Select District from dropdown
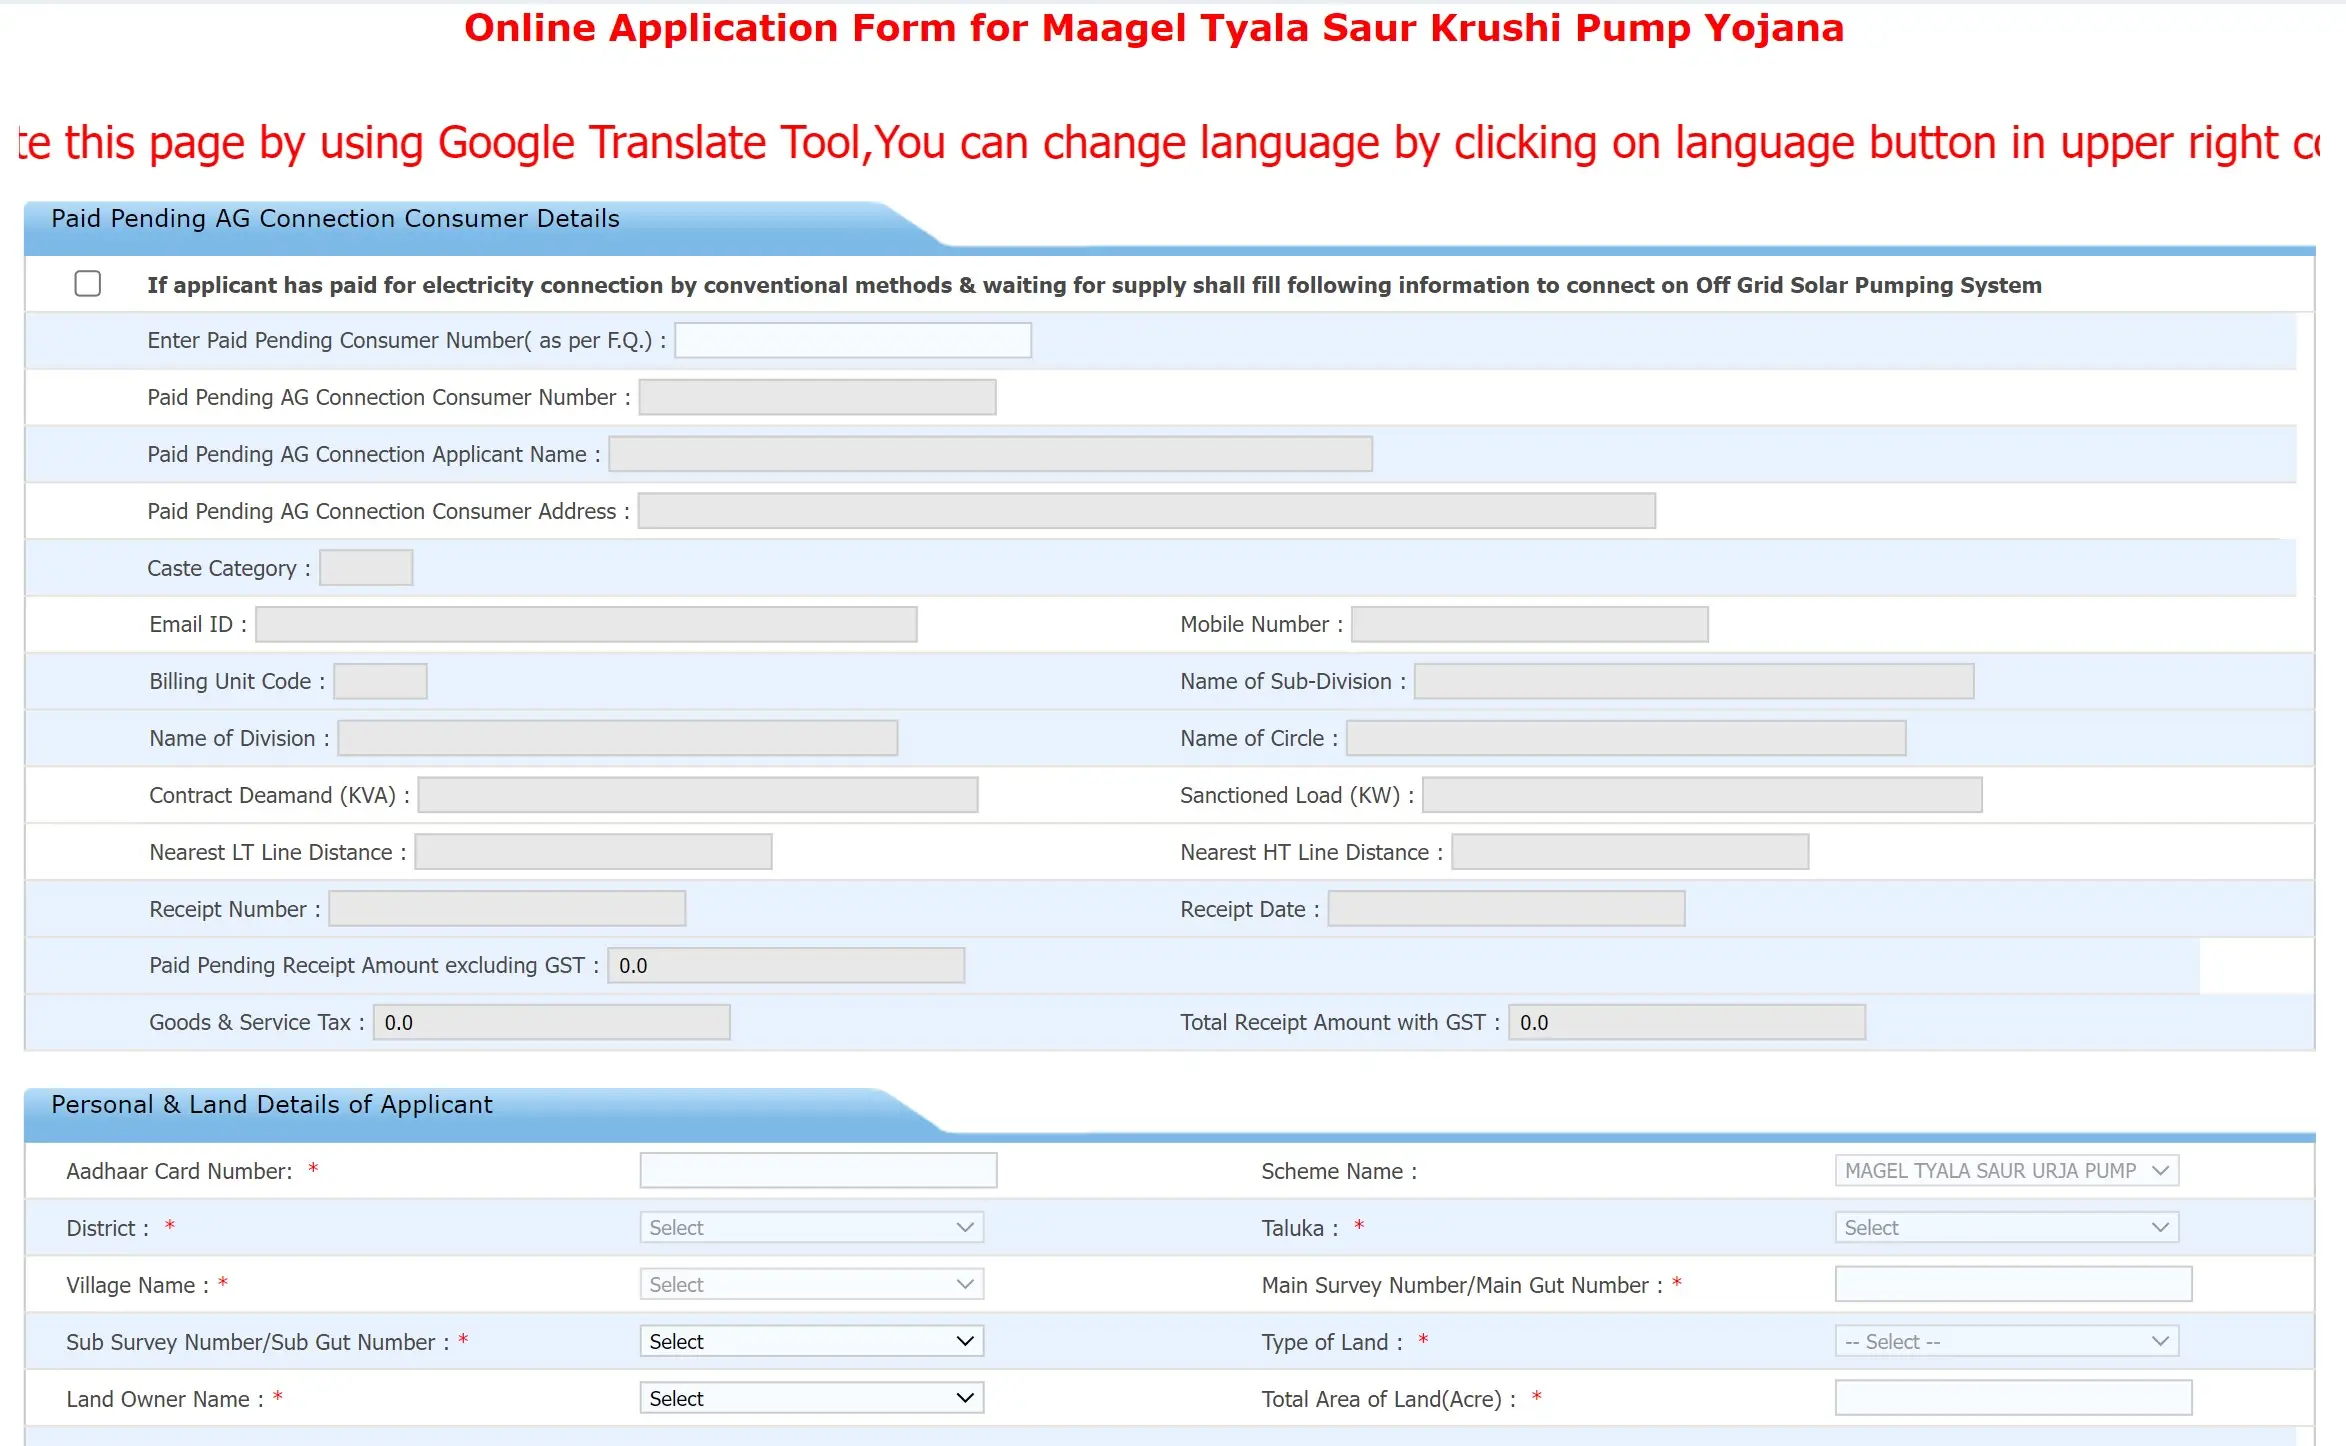2346x1446 pixels. point(811,1227)
